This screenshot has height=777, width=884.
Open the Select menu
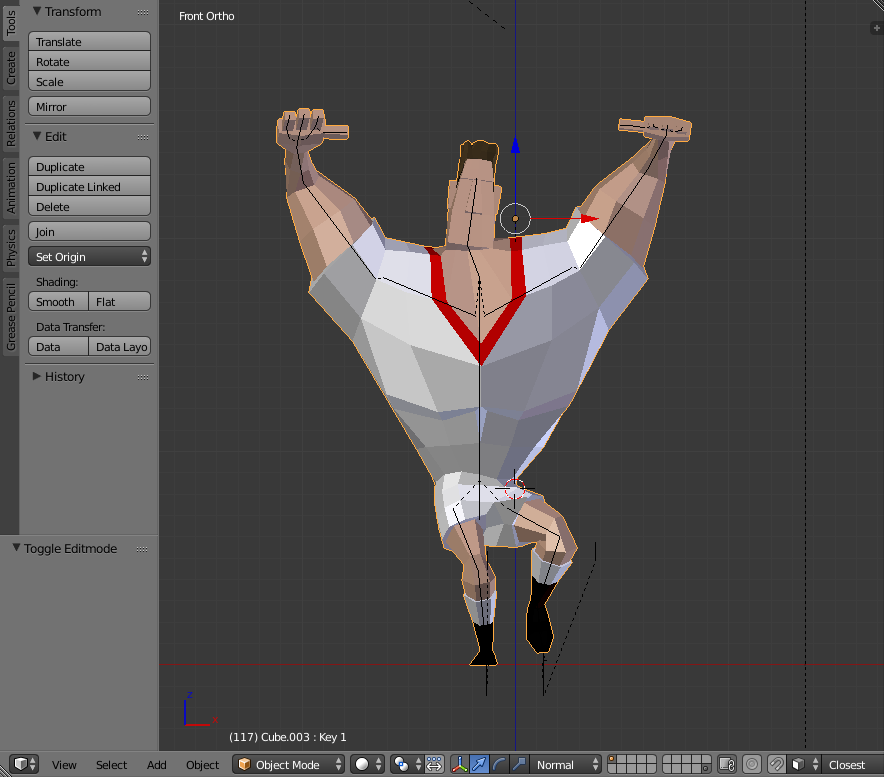111,765
